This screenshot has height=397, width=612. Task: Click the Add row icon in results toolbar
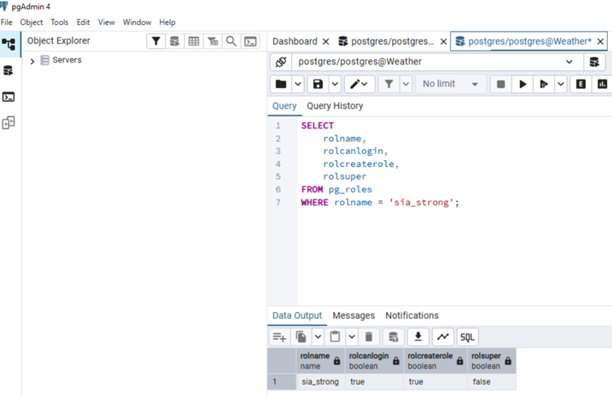[x=279, y=337]
